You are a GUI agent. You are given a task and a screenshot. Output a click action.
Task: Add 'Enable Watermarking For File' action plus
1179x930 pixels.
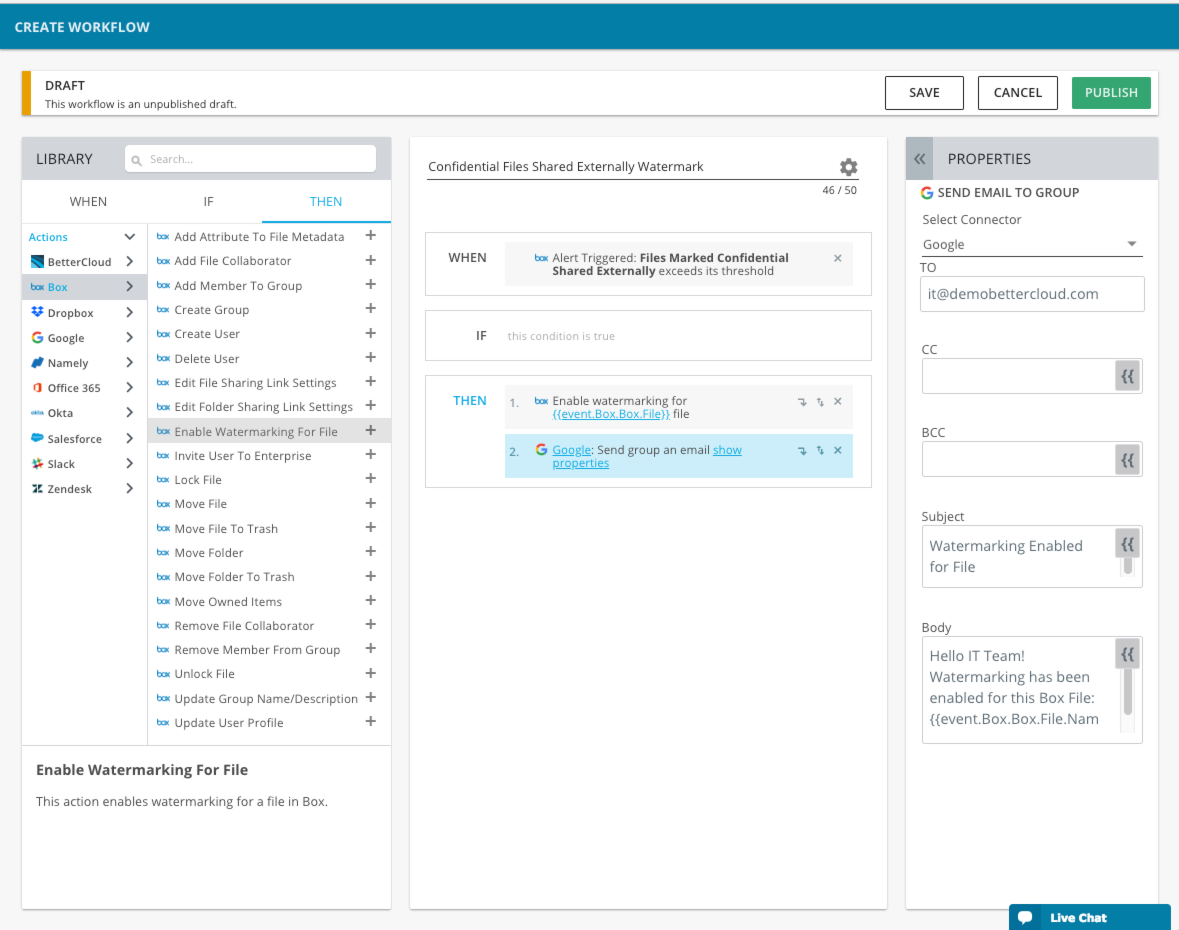click(x=371, y=430)
